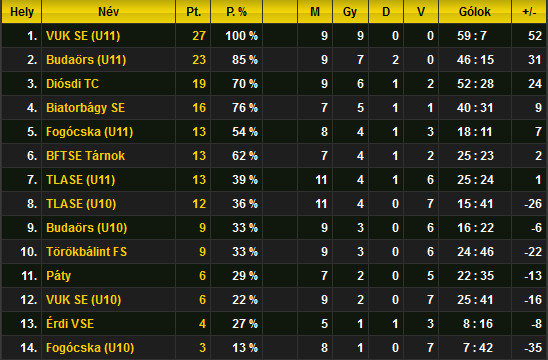Open the Biatorbágy SE team entry

point(85,108)
